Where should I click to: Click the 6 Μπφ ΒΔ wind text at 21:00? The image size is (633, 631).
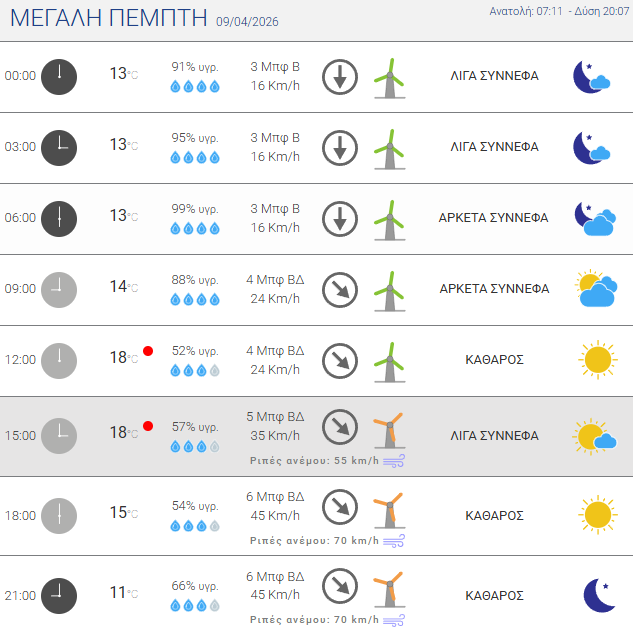[275, 577]
